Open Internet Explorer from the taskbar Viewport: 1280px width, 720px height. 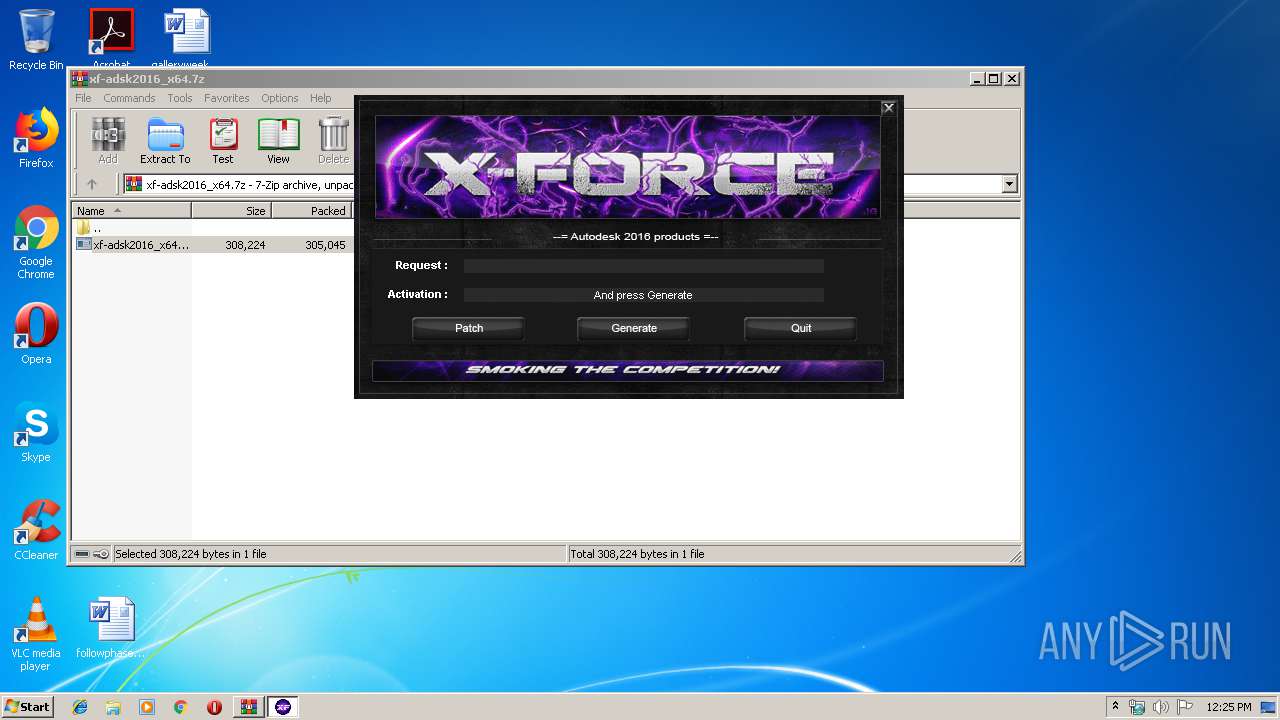coord(80,707)
